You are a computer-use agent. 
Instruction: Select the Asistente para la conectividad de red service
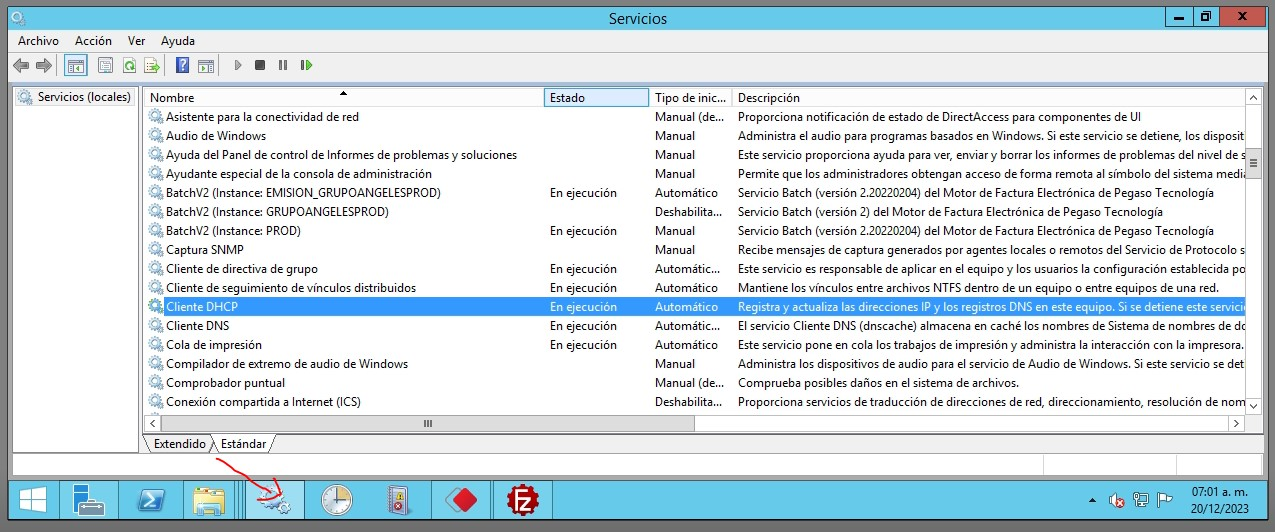pos(262,117)
